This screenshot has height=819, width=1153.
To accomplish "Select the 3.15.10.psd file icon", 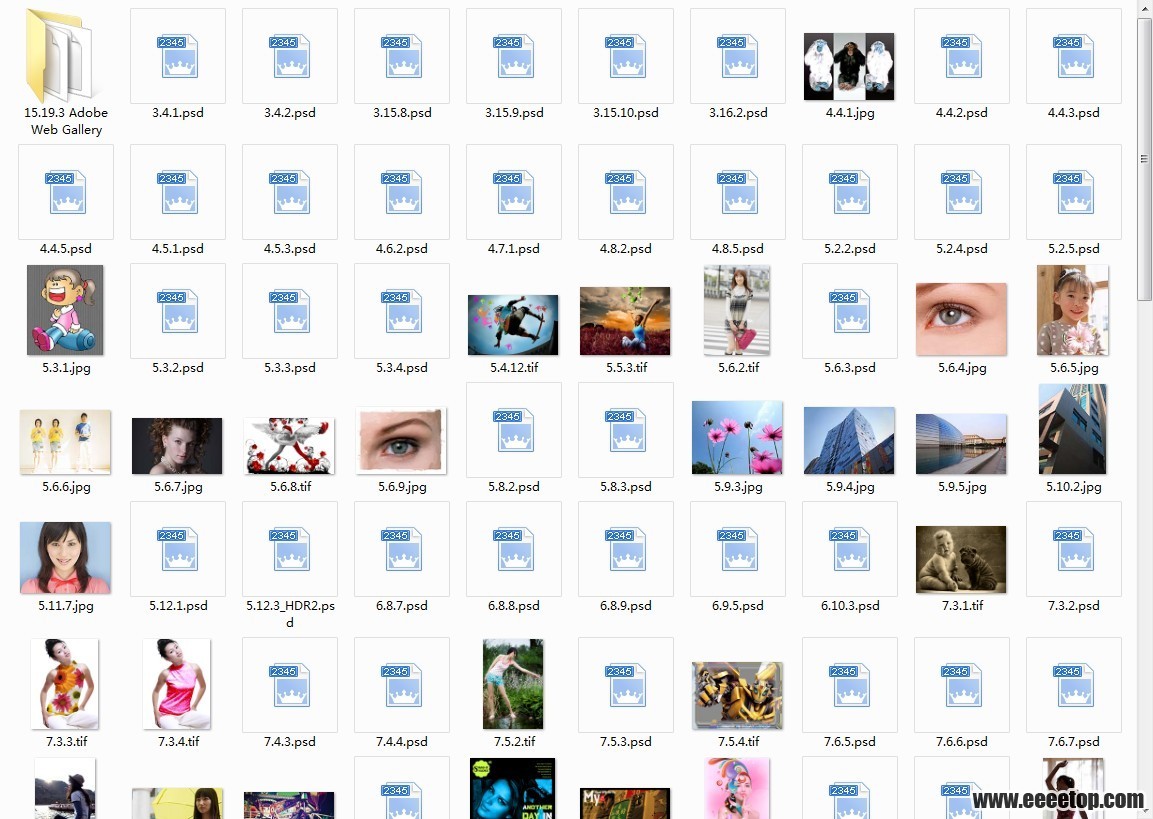I will 626,56.
